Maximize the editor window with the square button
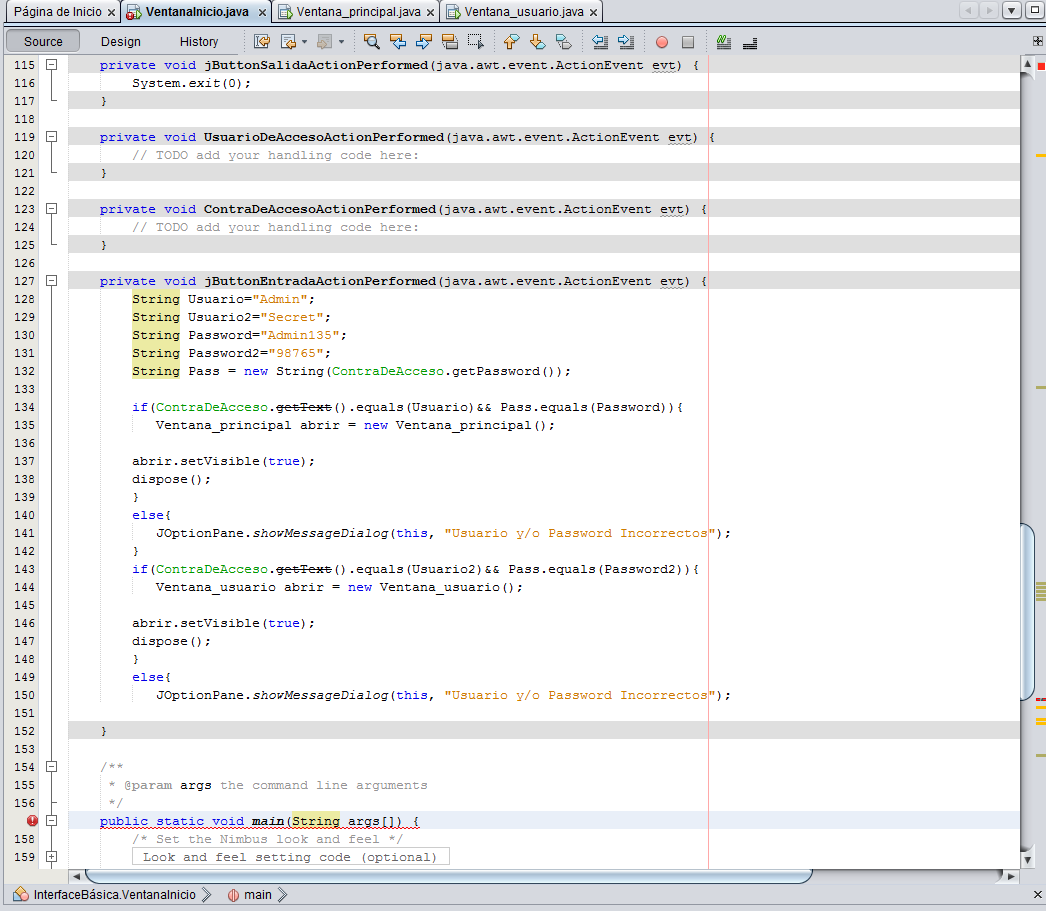This screenshot has width=1046, height=911. tap(1036, 11)
